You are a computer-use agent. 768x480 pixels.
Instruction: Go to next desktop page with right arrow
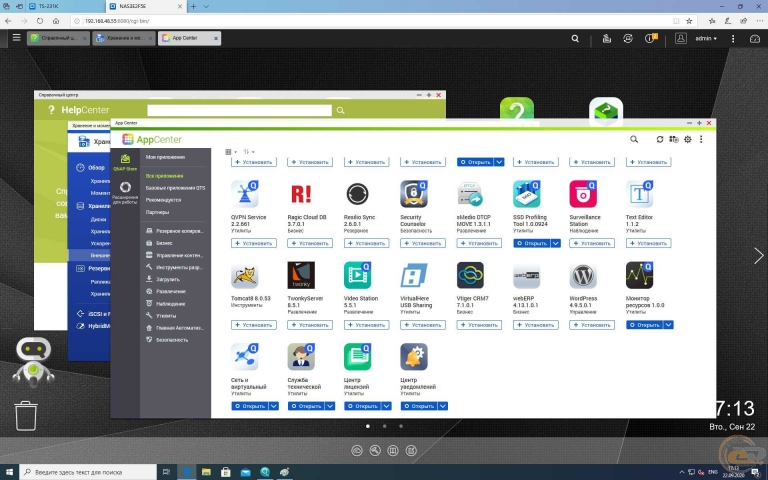(x=758, y=256)
